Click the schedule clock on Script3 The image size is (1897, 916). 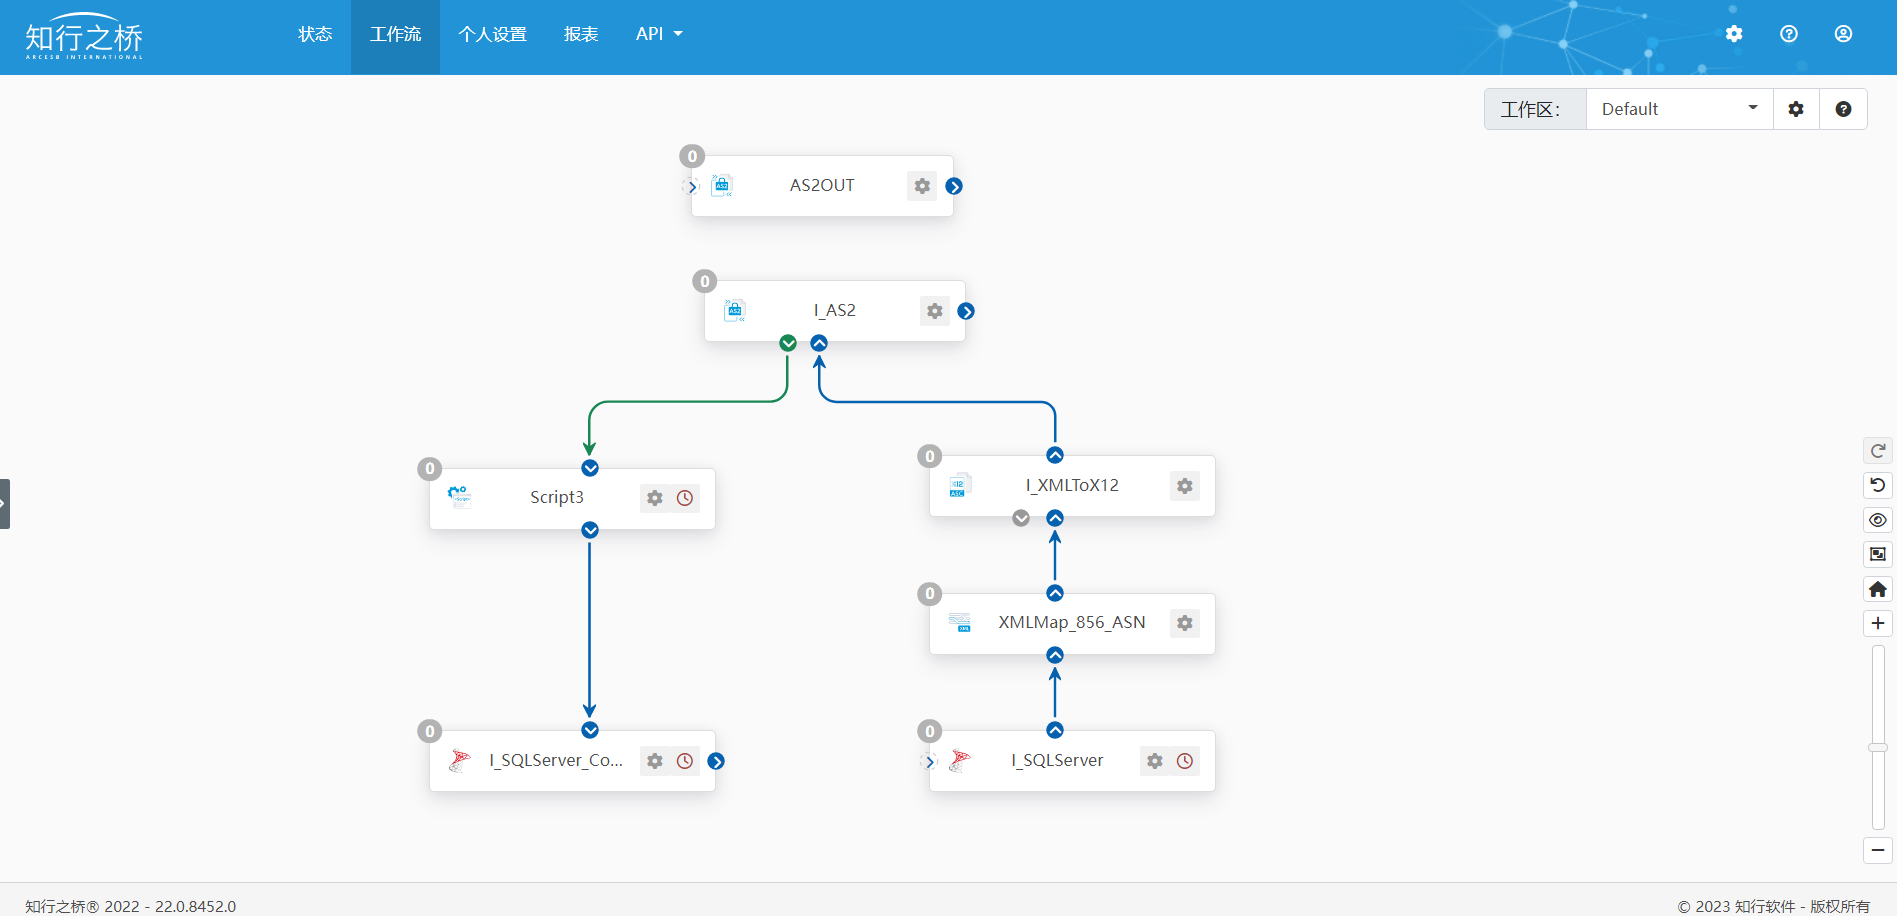(685, 498)
